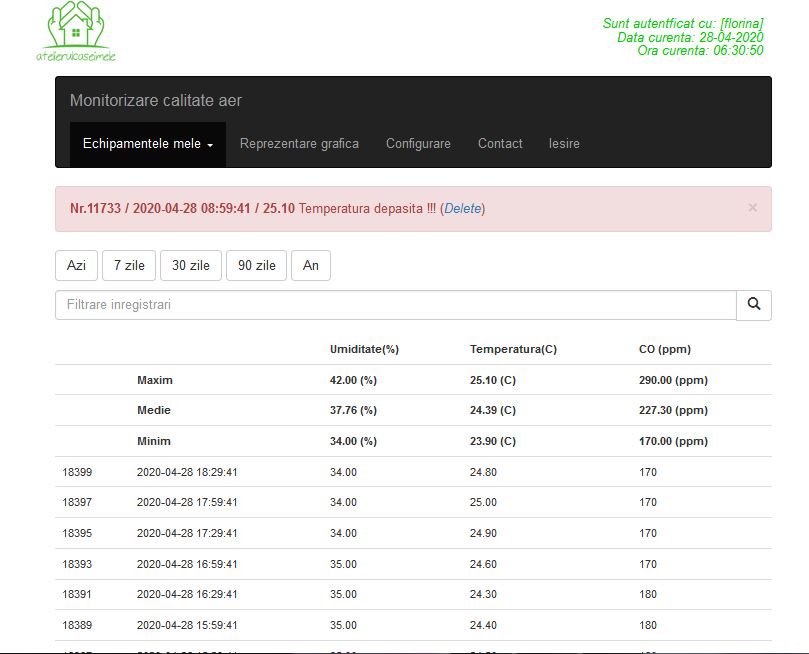The height and width of the screenshot is (654, 809).
Task: Click the magnifying glass search button
Action: pyautogui.click(x=753, y=305)
